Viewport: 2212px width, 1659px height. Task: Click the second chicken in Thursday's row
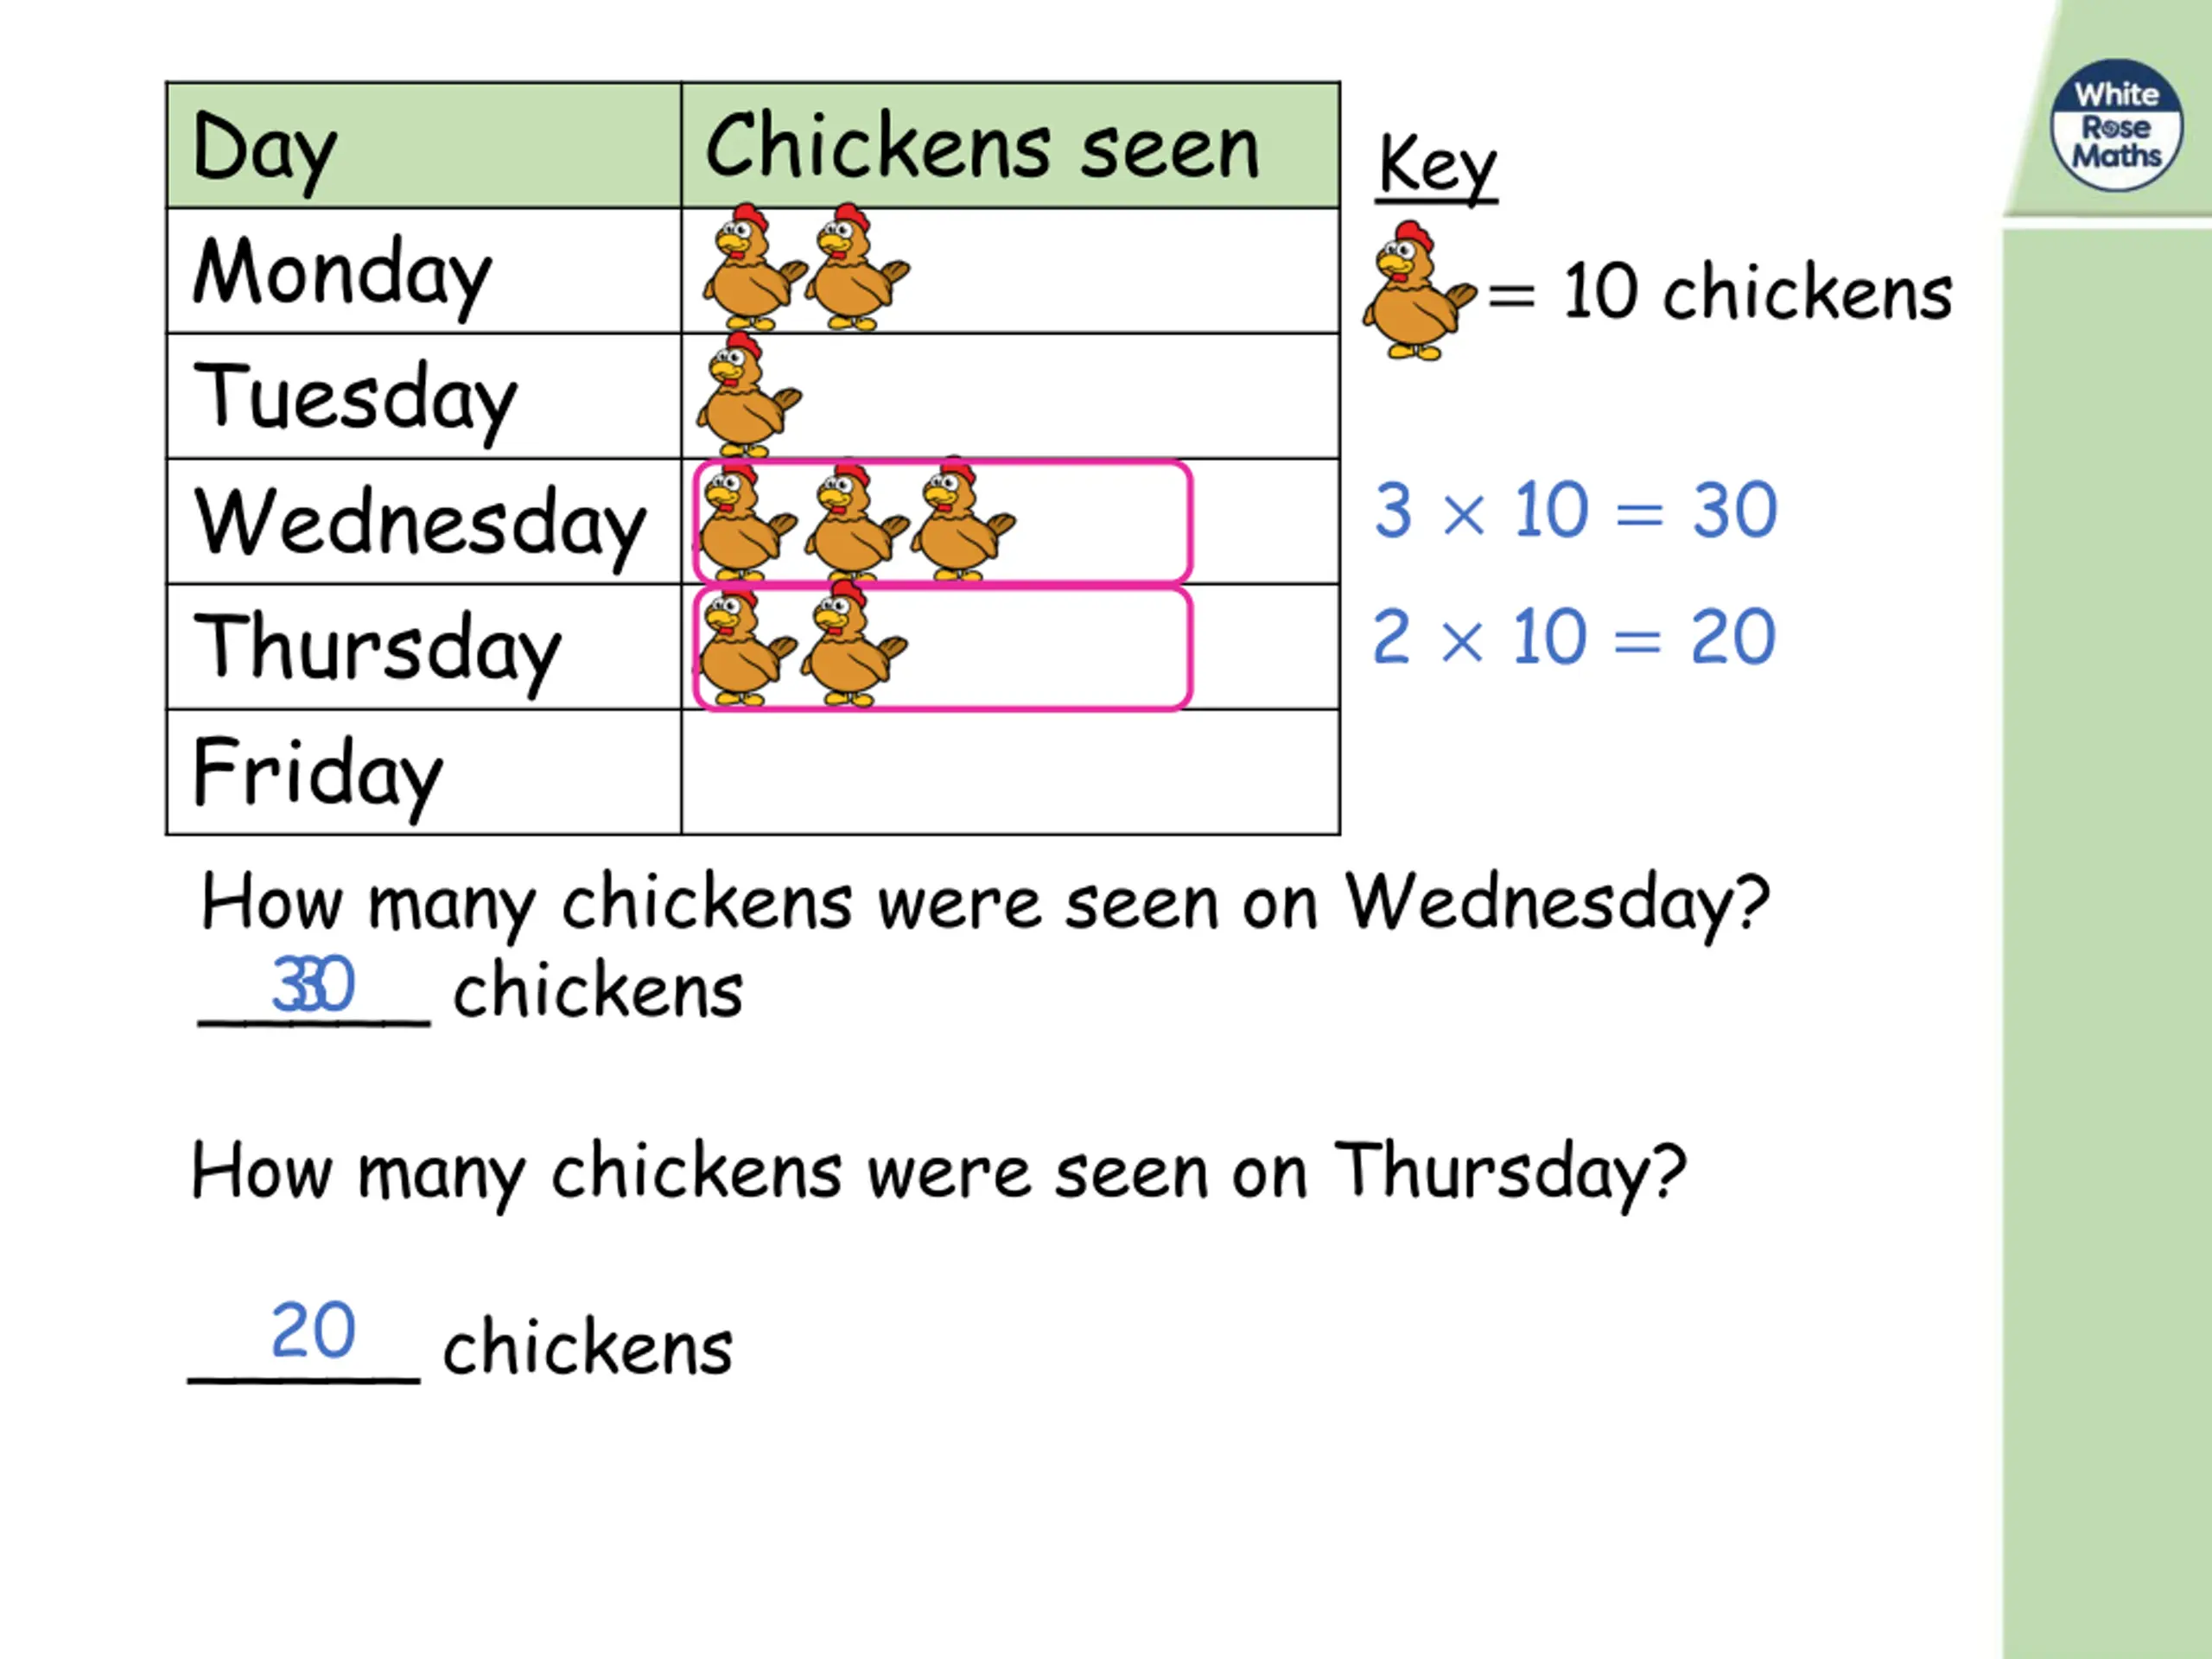(853, 648)
